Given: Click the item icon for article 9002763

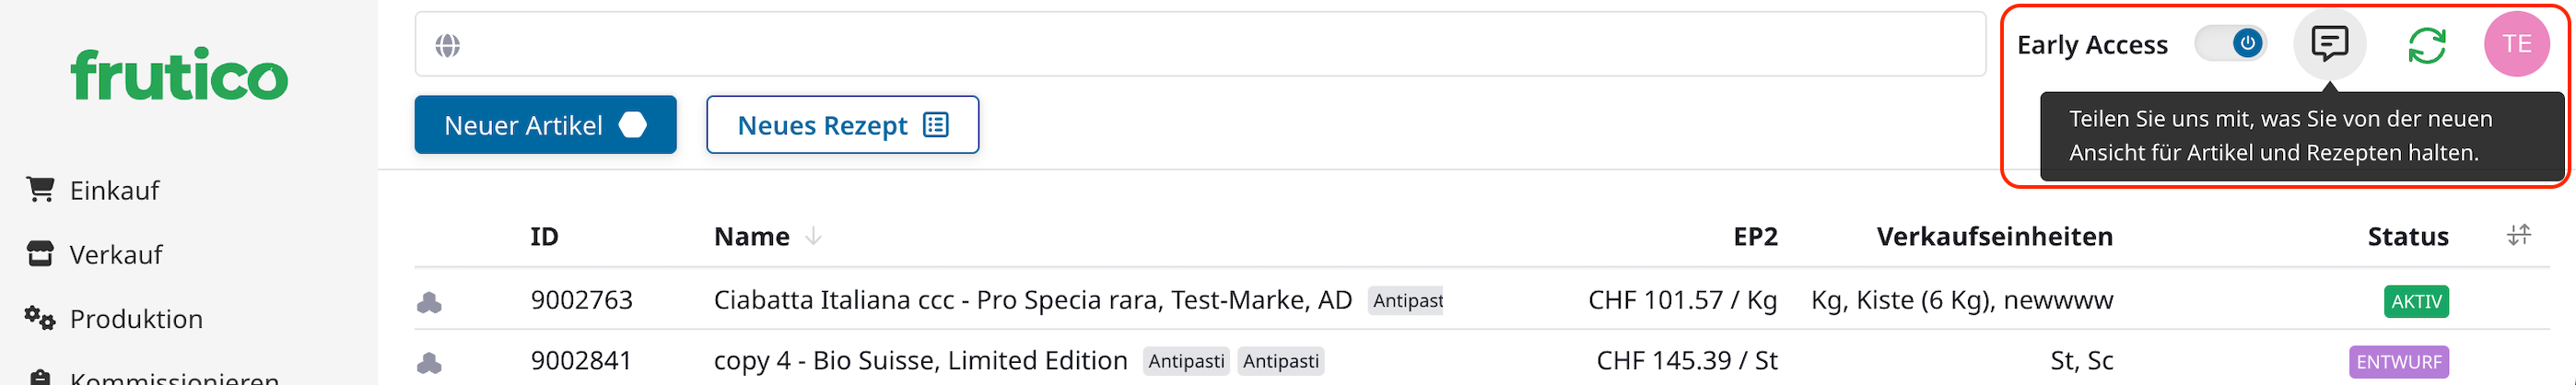Looking at the screenshot, I should (429, 301).
